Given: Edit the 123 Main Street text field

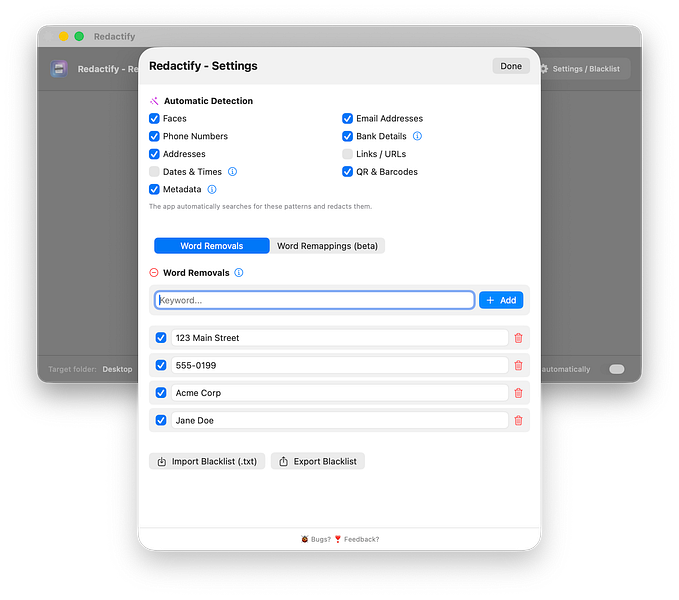Looking at the screenshot, I should 340,338.
